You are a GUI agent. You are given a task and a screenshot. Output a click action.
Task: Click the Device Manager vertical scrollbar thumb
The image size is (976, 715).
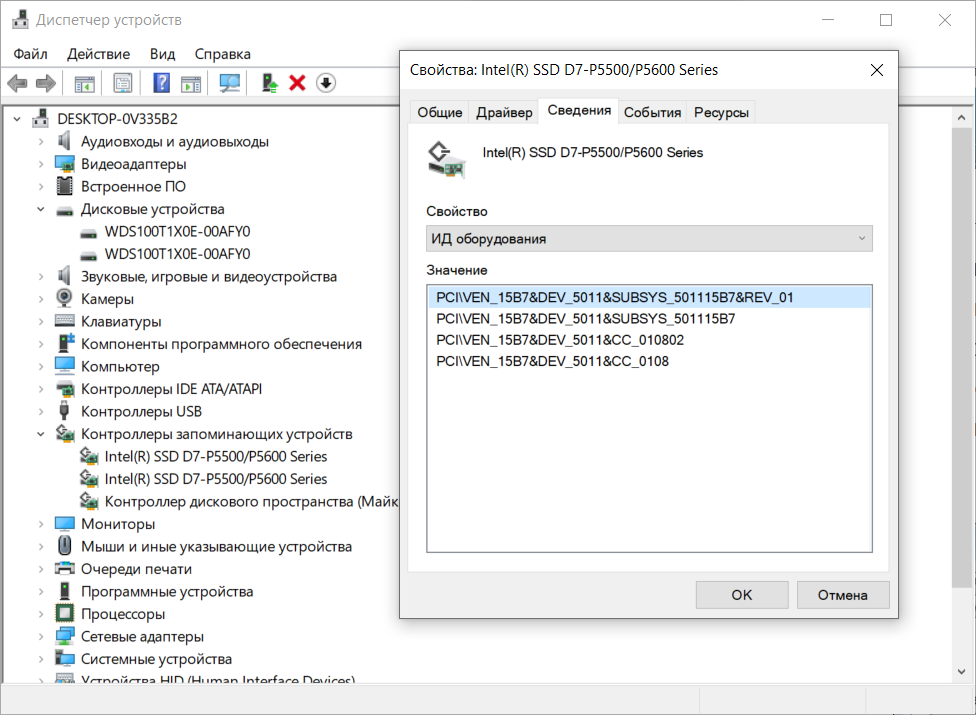pyautogui.click(x=962, y=357)
